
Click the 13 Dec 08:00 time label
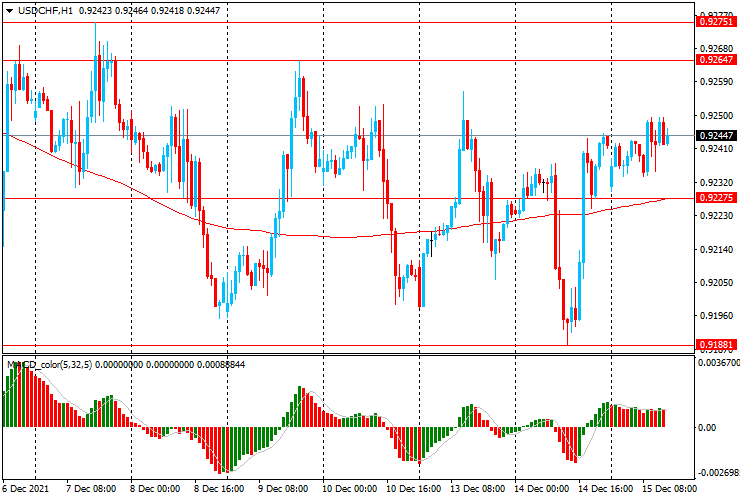pyautogui.click(x=476, y=489)
